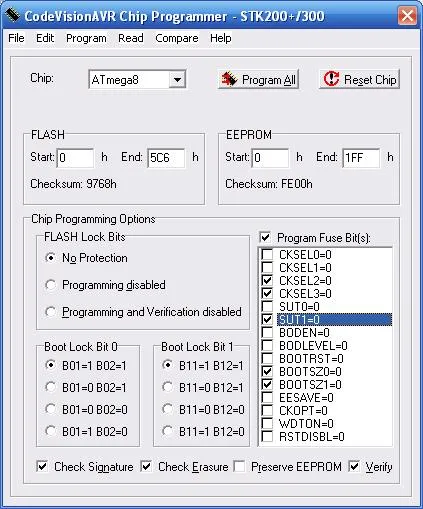
Task: Click the red Reset Chip icon
Action: 331,79
